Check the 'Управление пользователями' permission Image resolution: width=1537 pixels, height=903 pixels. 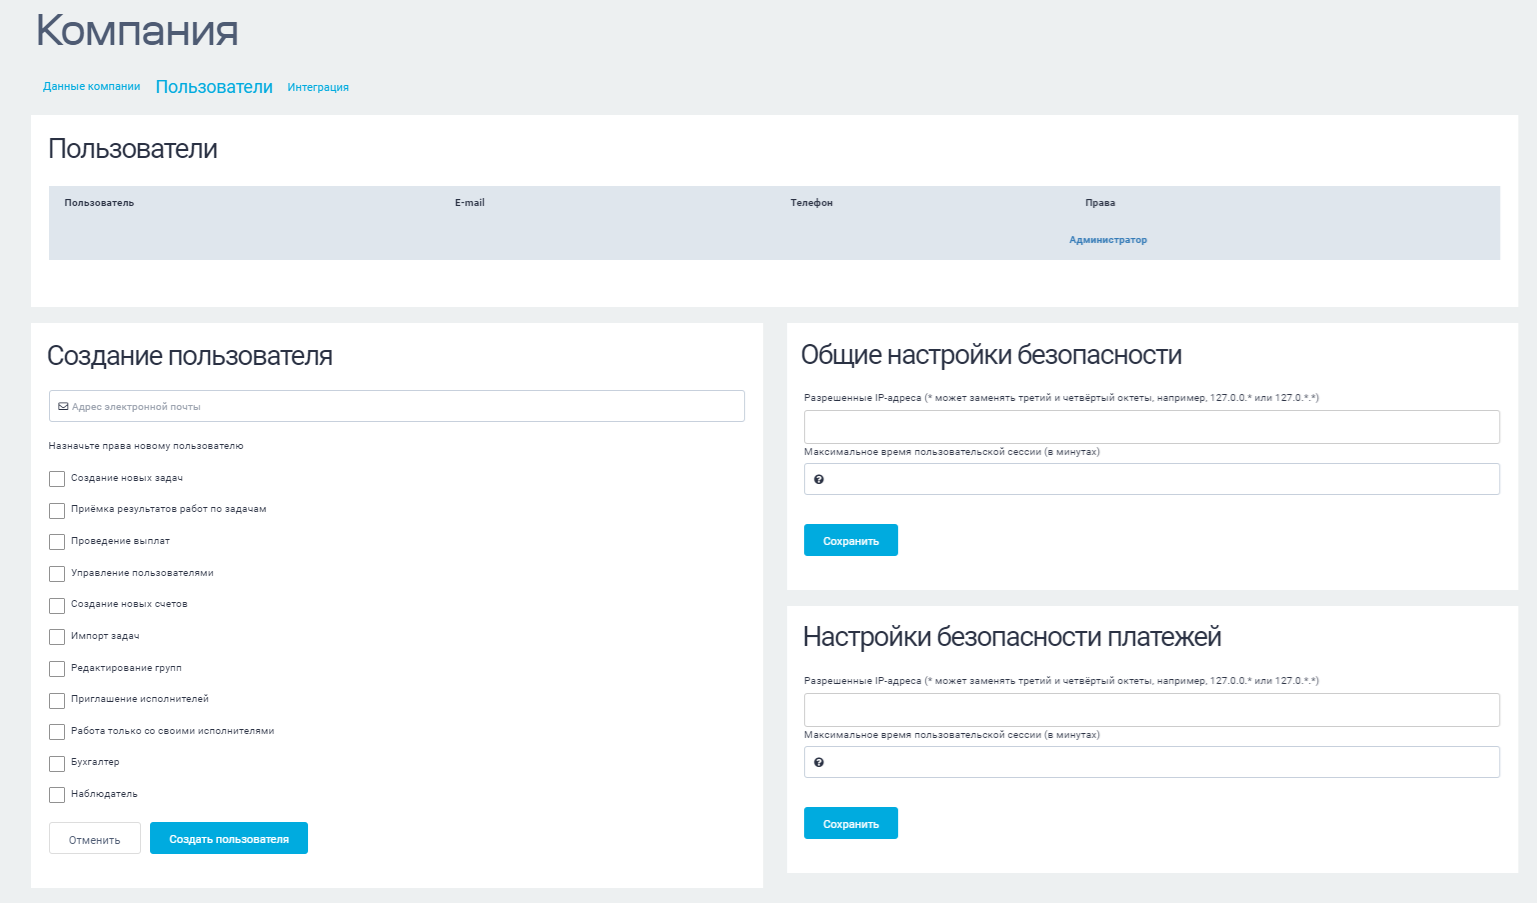[57, 574]
